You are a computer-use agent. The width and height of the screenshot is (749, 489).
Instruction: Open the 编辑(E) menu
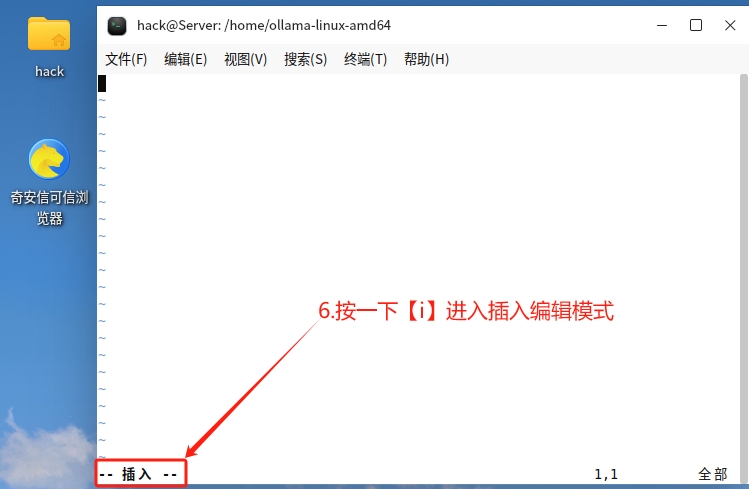click(x=186, y=59)
